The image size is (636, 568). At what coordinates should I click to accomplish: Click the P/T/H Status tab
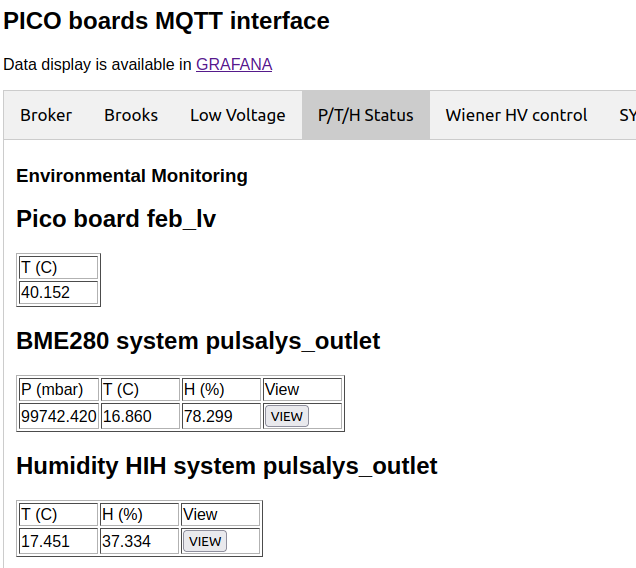(365, 115)
